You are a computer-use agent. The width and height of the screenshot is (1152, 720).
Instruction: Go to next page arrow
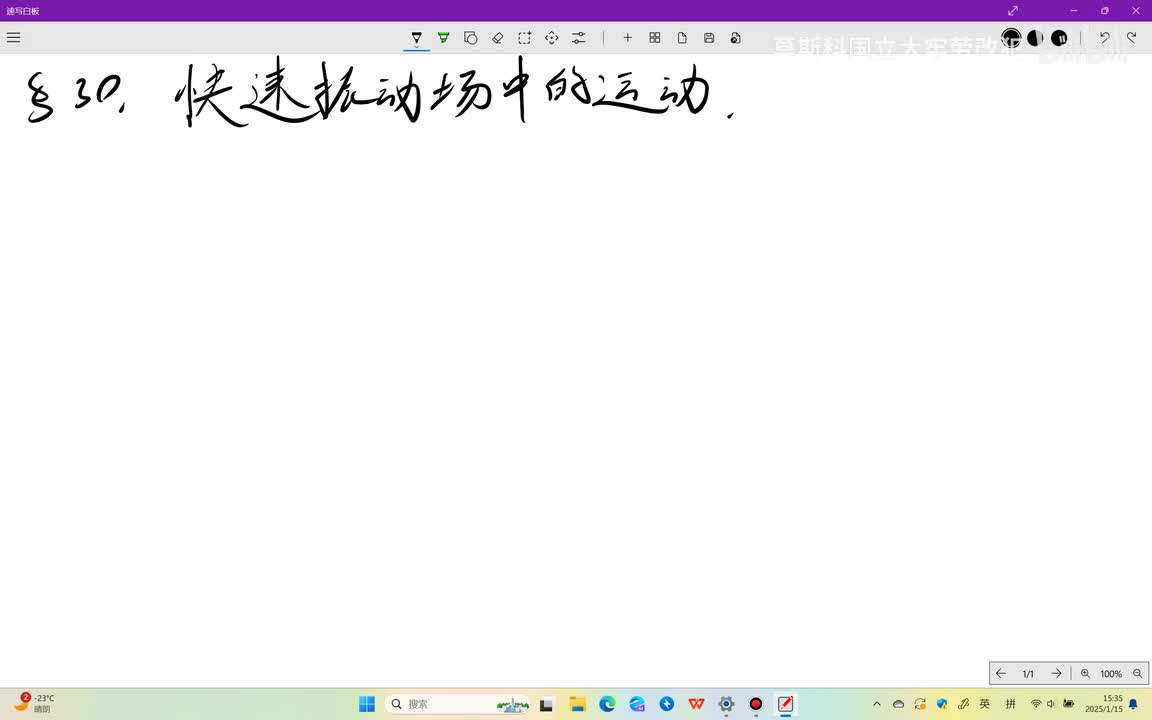coord(1056,673)
